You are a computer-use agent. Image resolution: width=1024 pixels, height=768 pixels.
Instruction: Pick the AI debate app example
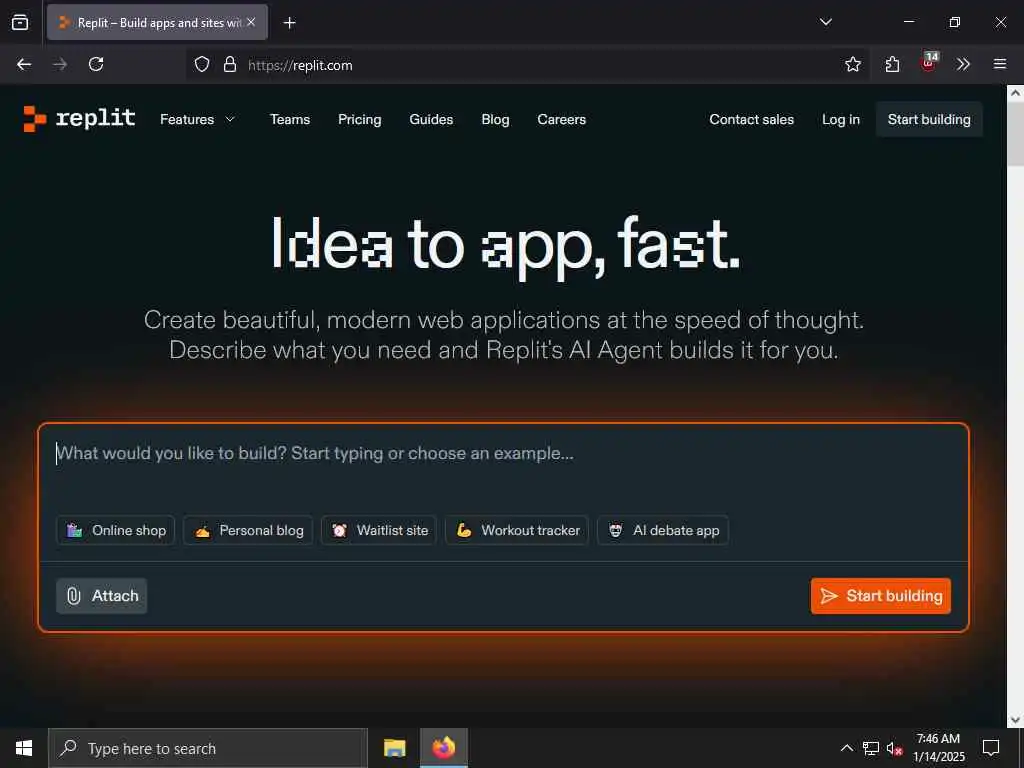663,530
